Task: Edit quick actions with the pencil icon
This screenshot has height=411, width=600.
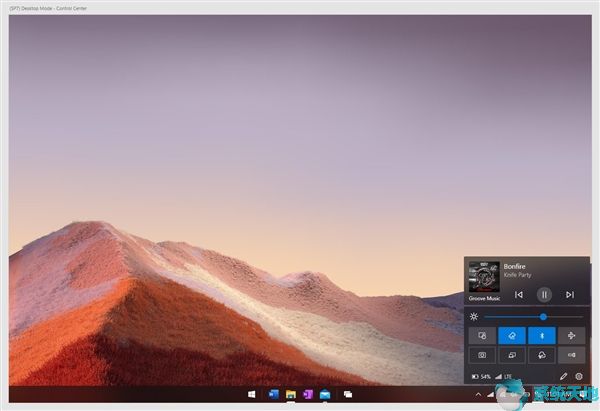Action: (563, 377)
